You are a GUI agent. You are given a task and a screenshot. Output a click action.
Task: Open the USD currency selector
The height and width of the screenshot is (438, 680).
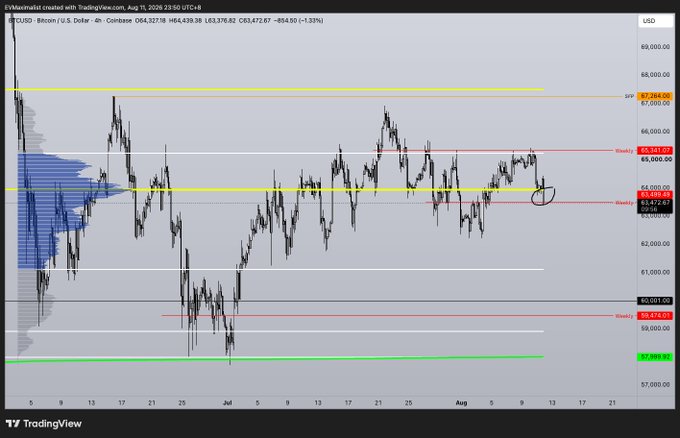coord(655,21)
